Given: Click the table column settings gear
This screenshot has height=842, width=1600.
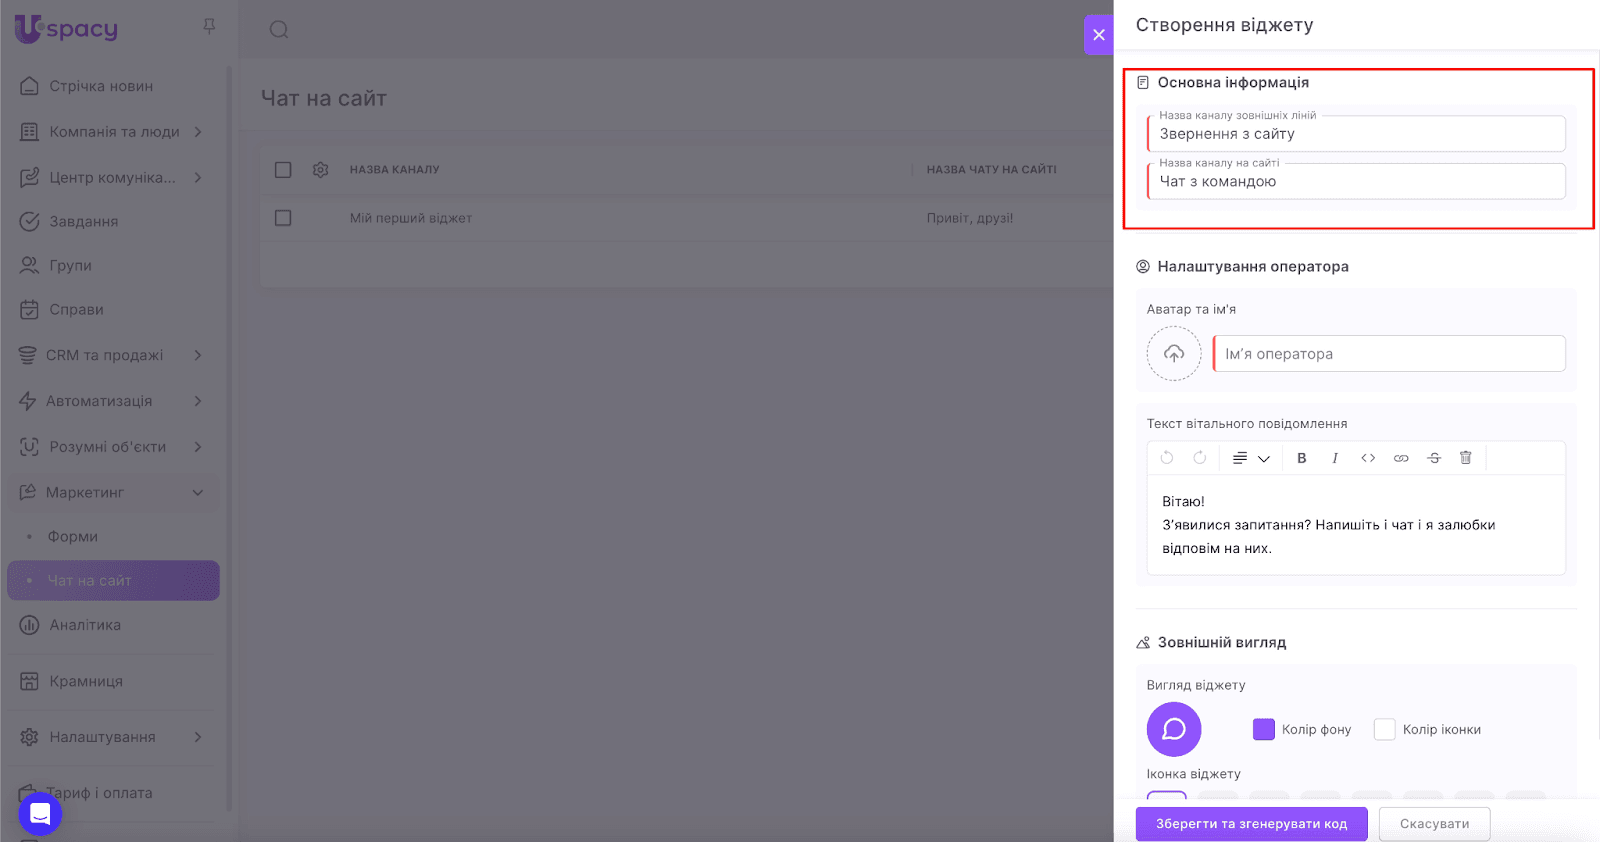Looking at the screenshot, I should [320, 170].
